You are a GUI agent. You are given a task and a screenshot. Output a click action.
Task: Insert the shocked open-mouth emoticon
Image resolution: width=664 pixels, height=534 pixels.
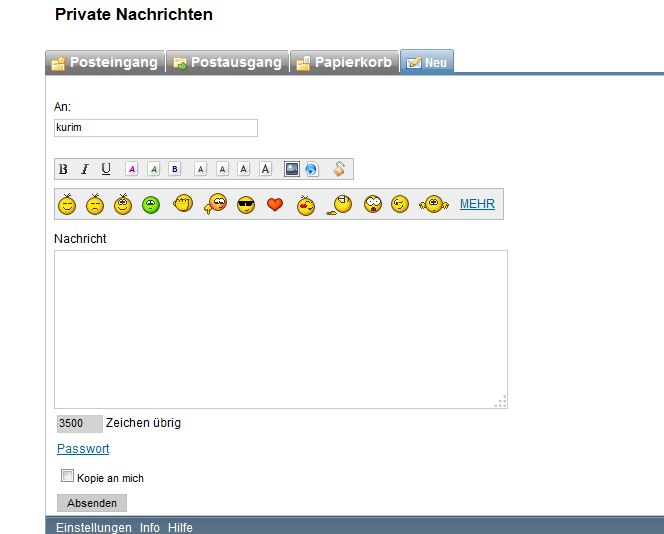tap(373, 204)
